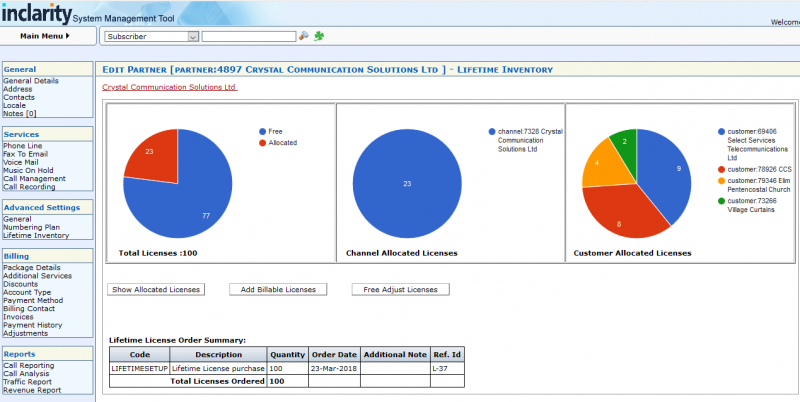Click Show Allocated Licenses button
The width and height of the screenshot is (800, 402).
[156, 289]
